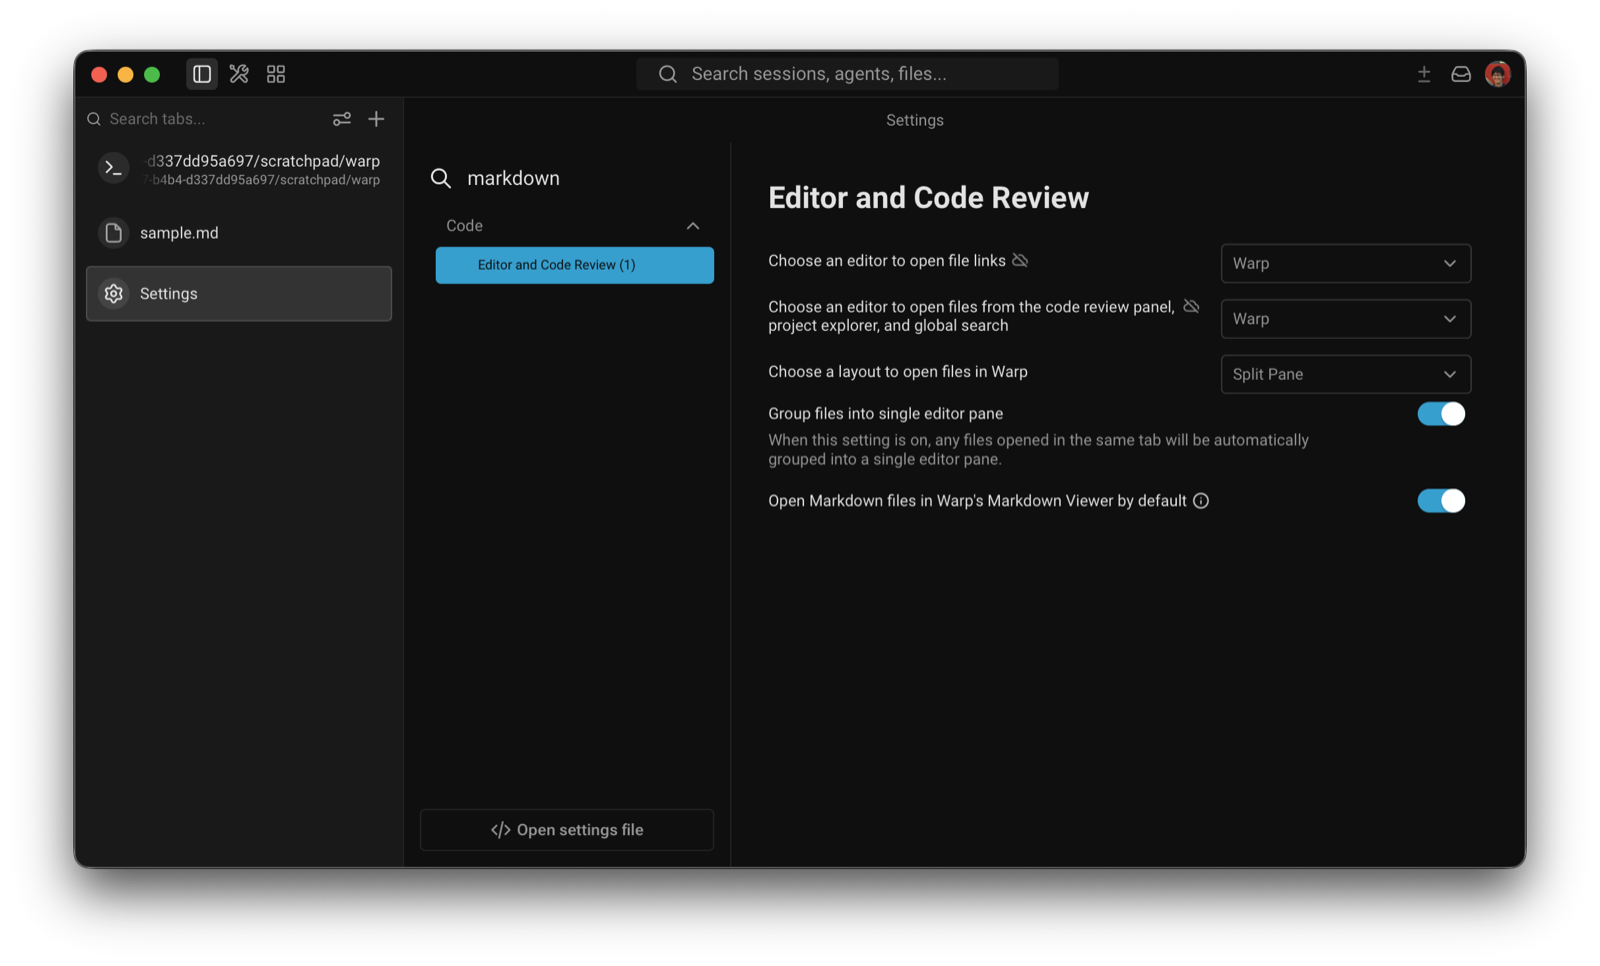Open editor dropdown for file links
The image size is (1600, 966).
click(1346, 264)
